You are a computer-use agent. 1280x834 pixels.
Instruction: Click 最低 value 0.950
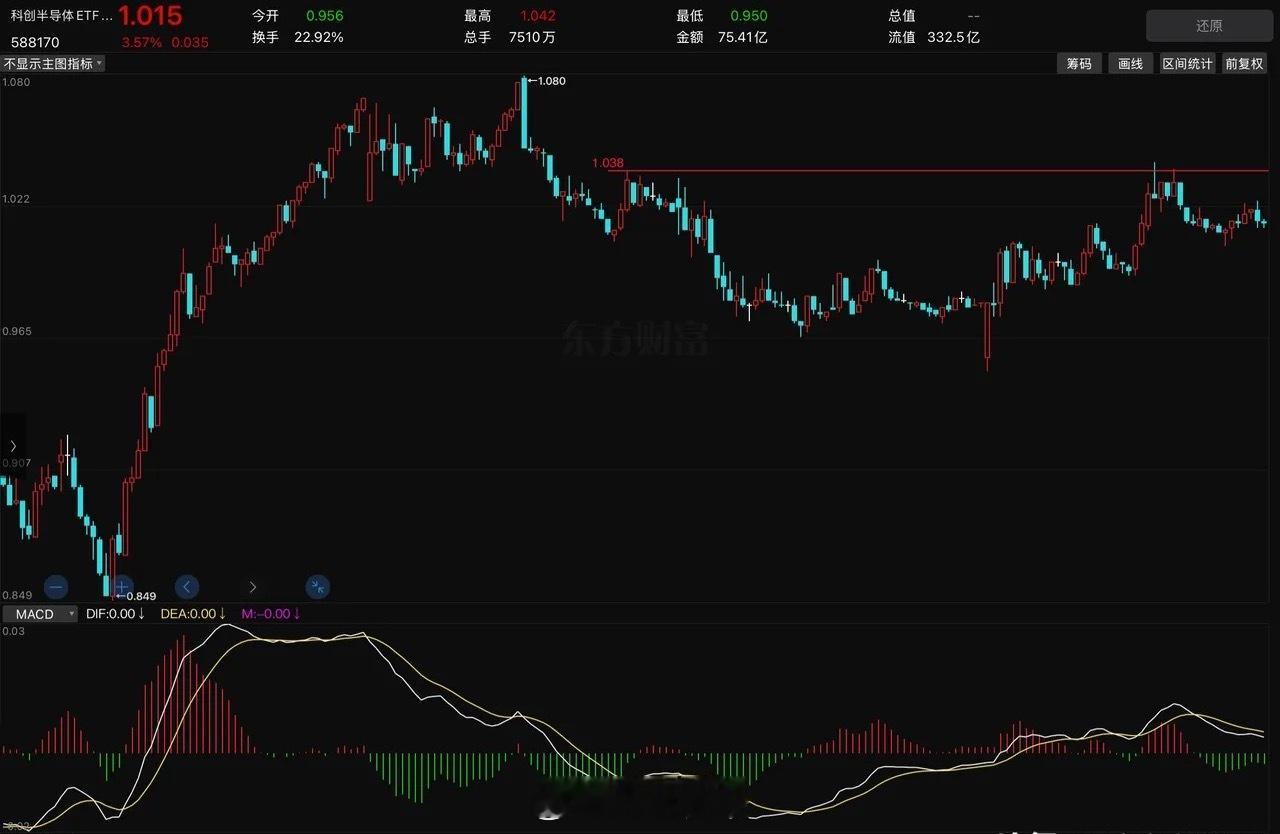click(749, 16)
